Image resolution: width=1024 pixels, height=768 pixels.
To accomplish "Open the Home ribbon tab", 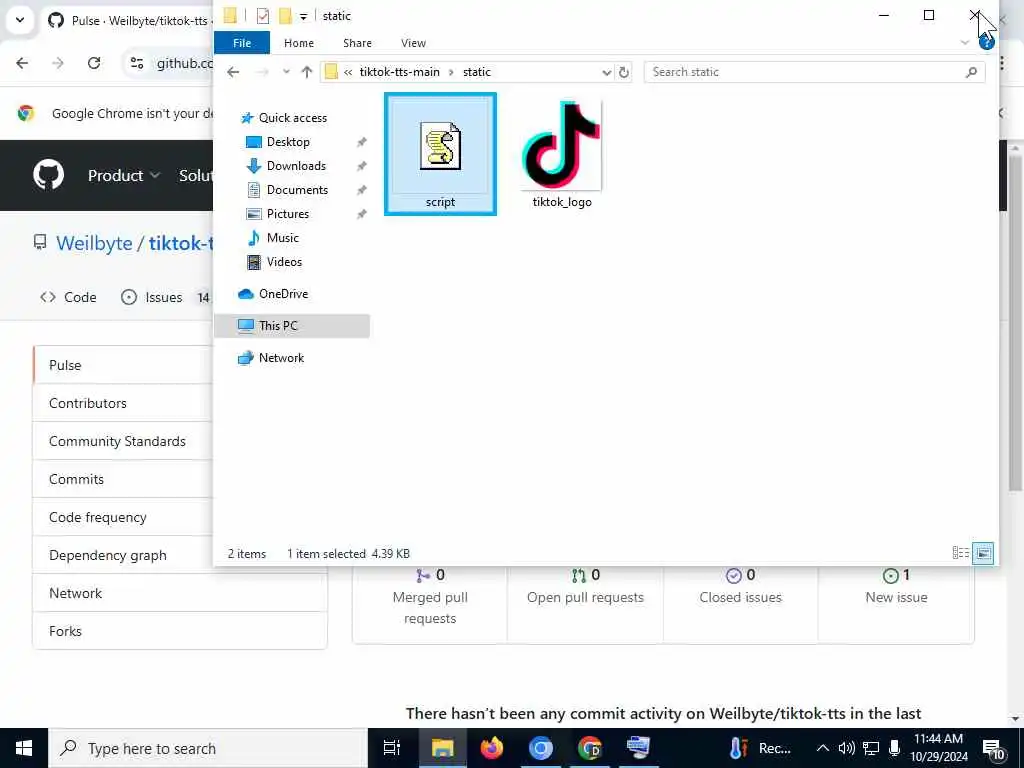I will pyautogui.click(x=298, y=43).
